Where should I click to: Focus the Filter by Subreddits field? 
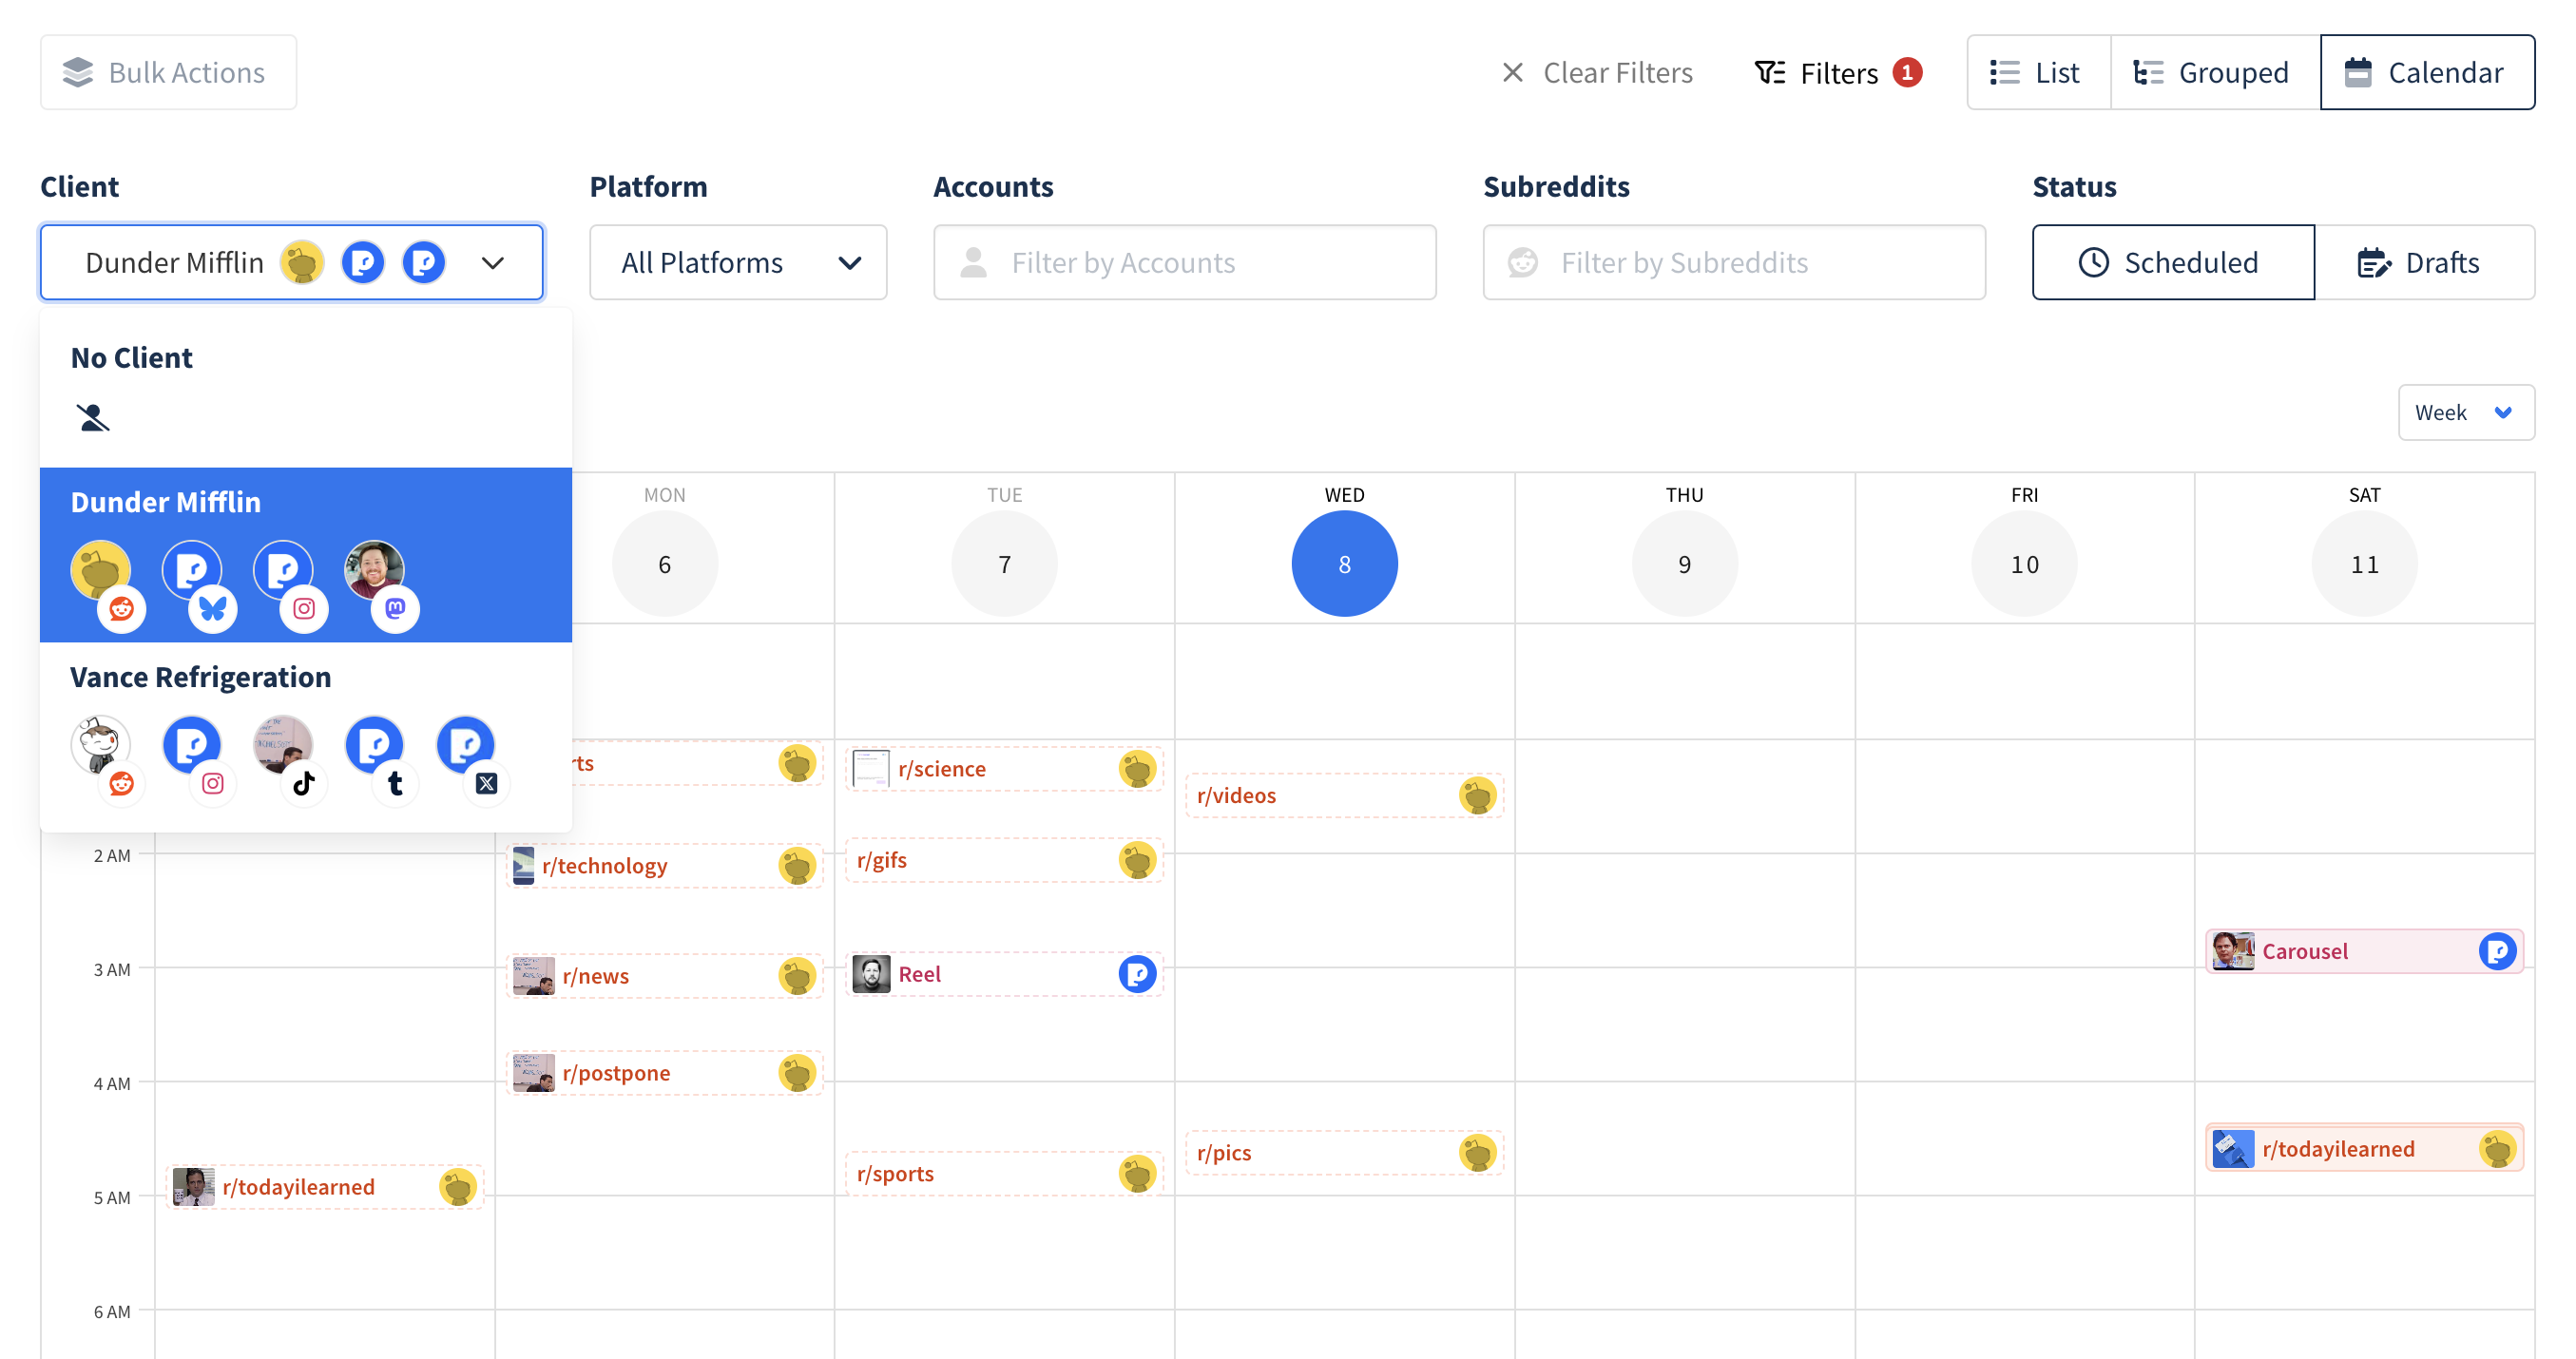[1734, 262]
